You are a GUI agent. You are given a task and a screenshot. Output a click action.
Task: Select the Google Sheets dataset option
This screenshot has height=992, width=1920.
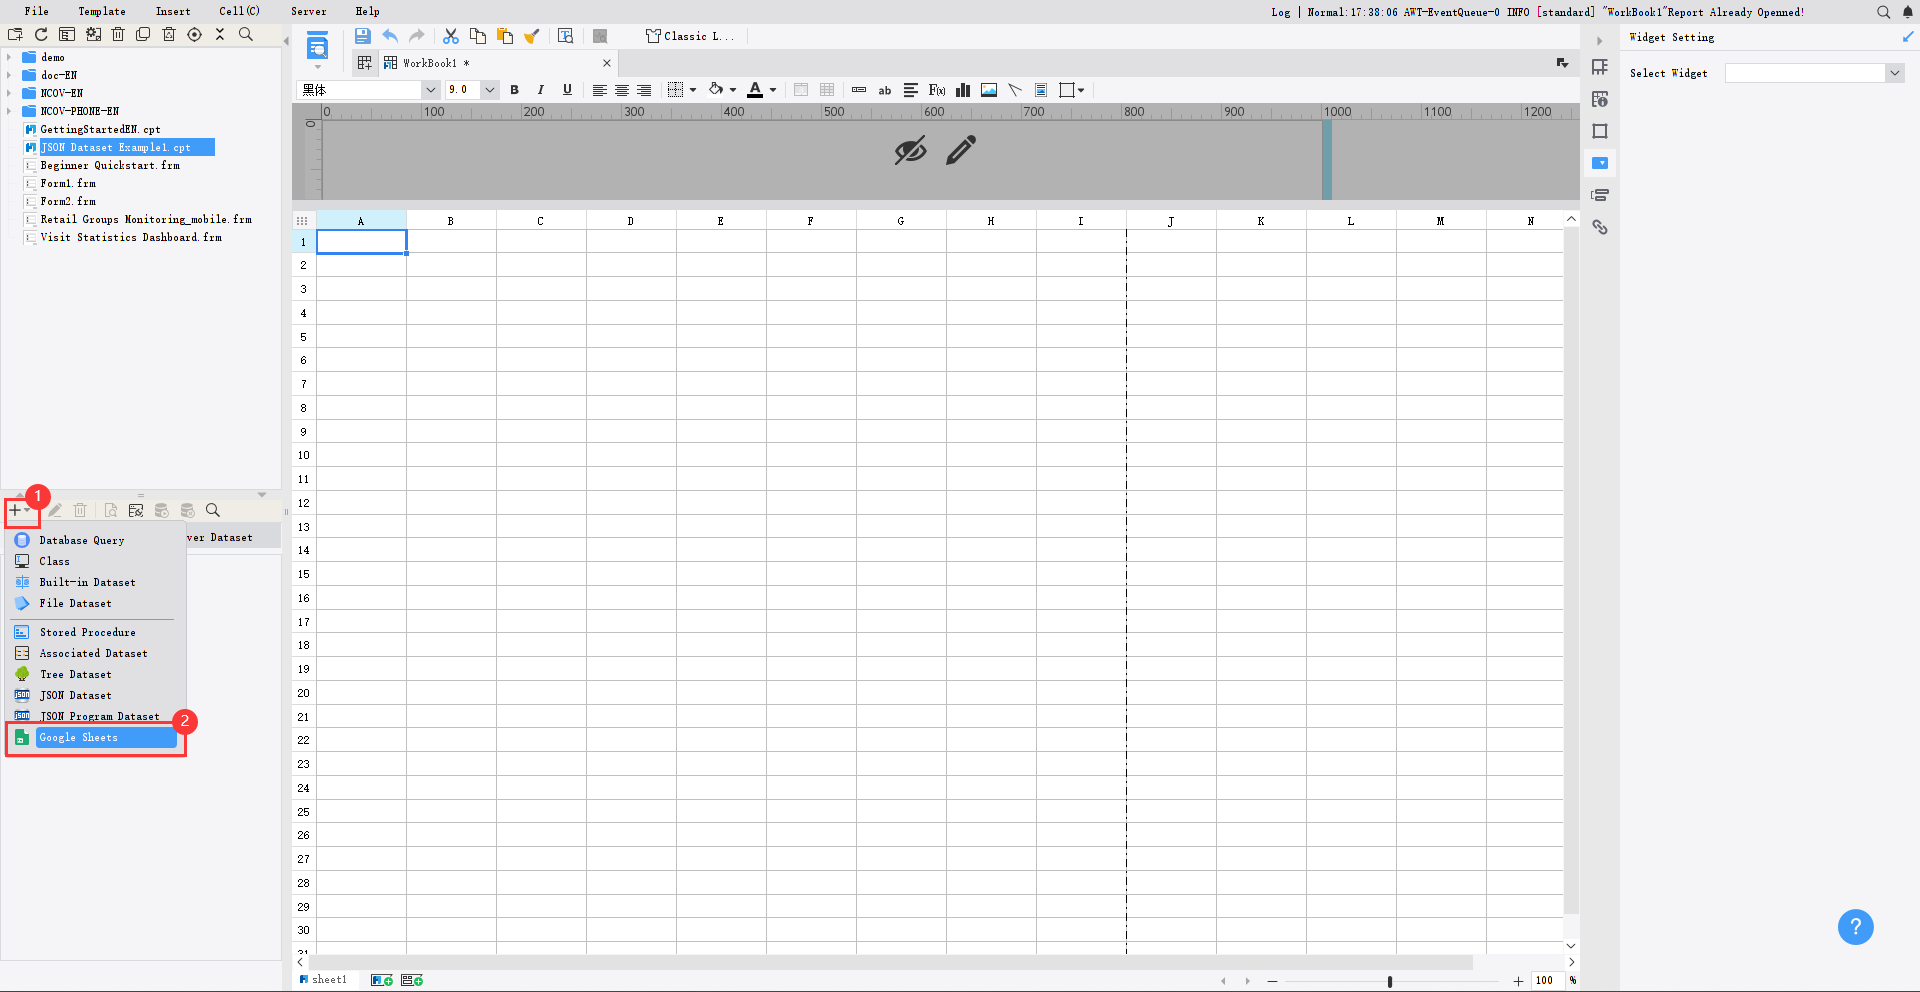(80, 737)
